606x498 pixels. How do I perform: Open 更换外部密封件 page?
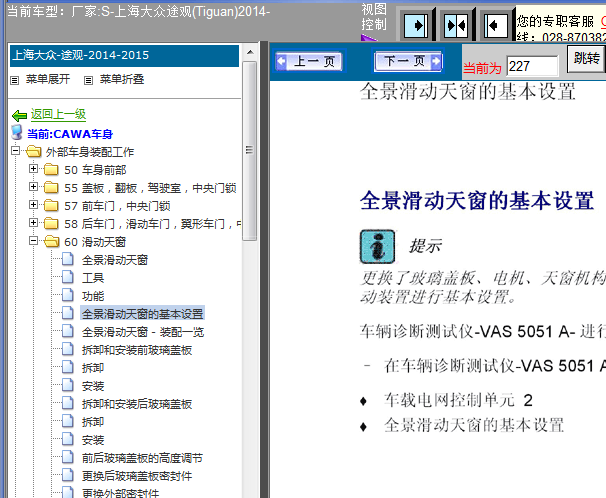point(120,493)
